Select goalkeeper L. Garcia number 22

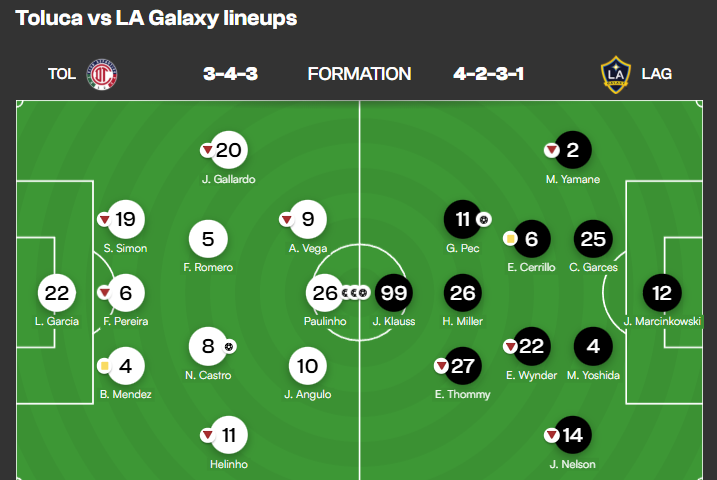(x=57, y=293)
